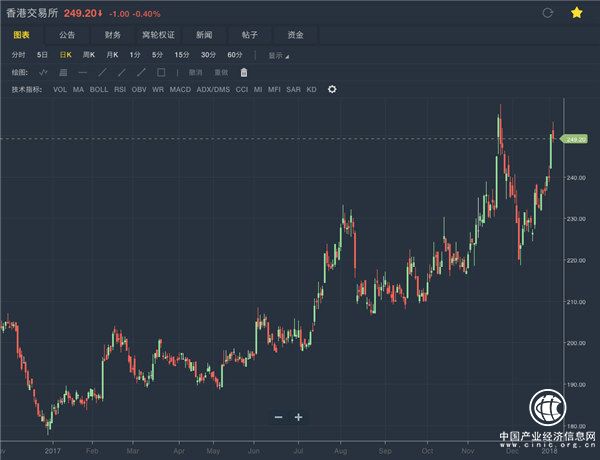
Task: Switch chart period to 周K
Action: 88,55
